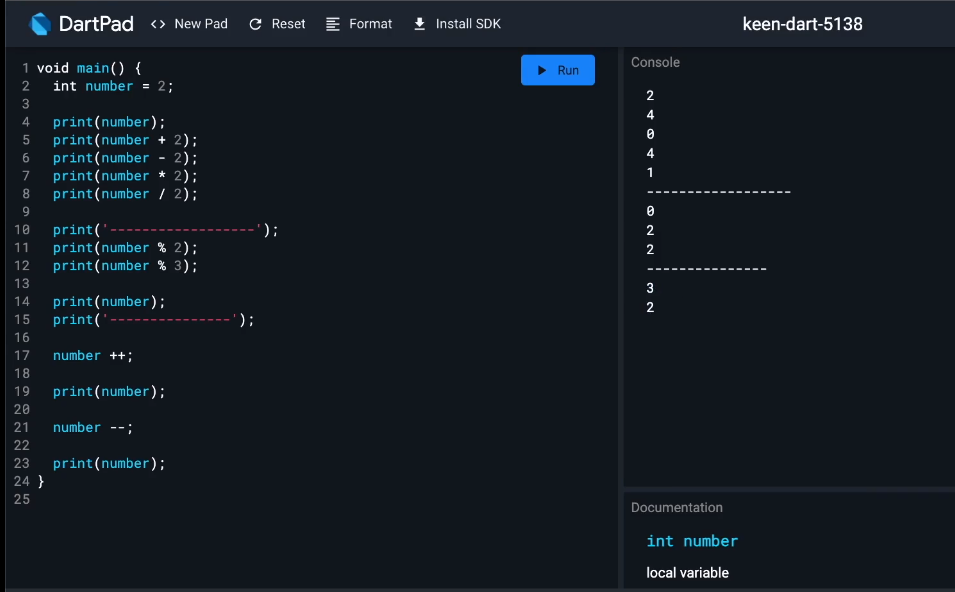This screenshot has height=592, width=955.
Task: Click print(number) on line 23
Action: click(x=108, y=463)
